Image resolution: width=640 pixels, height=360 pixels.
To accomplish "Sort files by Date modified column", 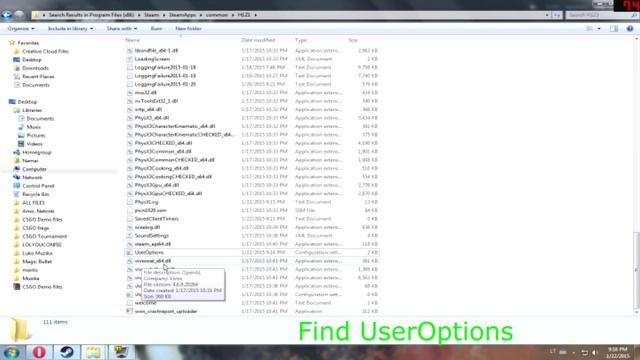I will (258, 40).
